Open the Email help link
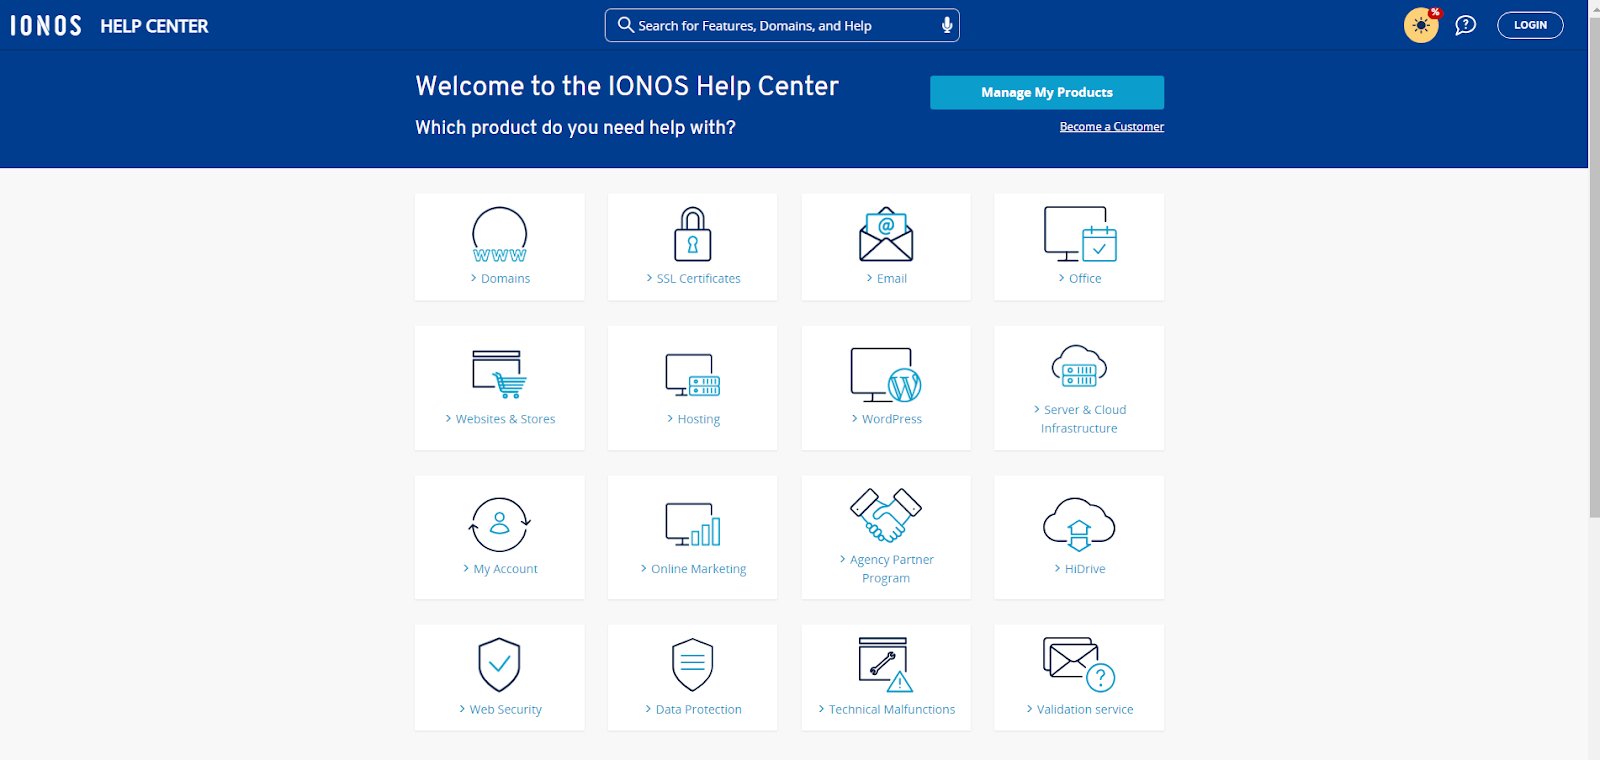Screen dimensions: 1600x760 click(886, 279)
